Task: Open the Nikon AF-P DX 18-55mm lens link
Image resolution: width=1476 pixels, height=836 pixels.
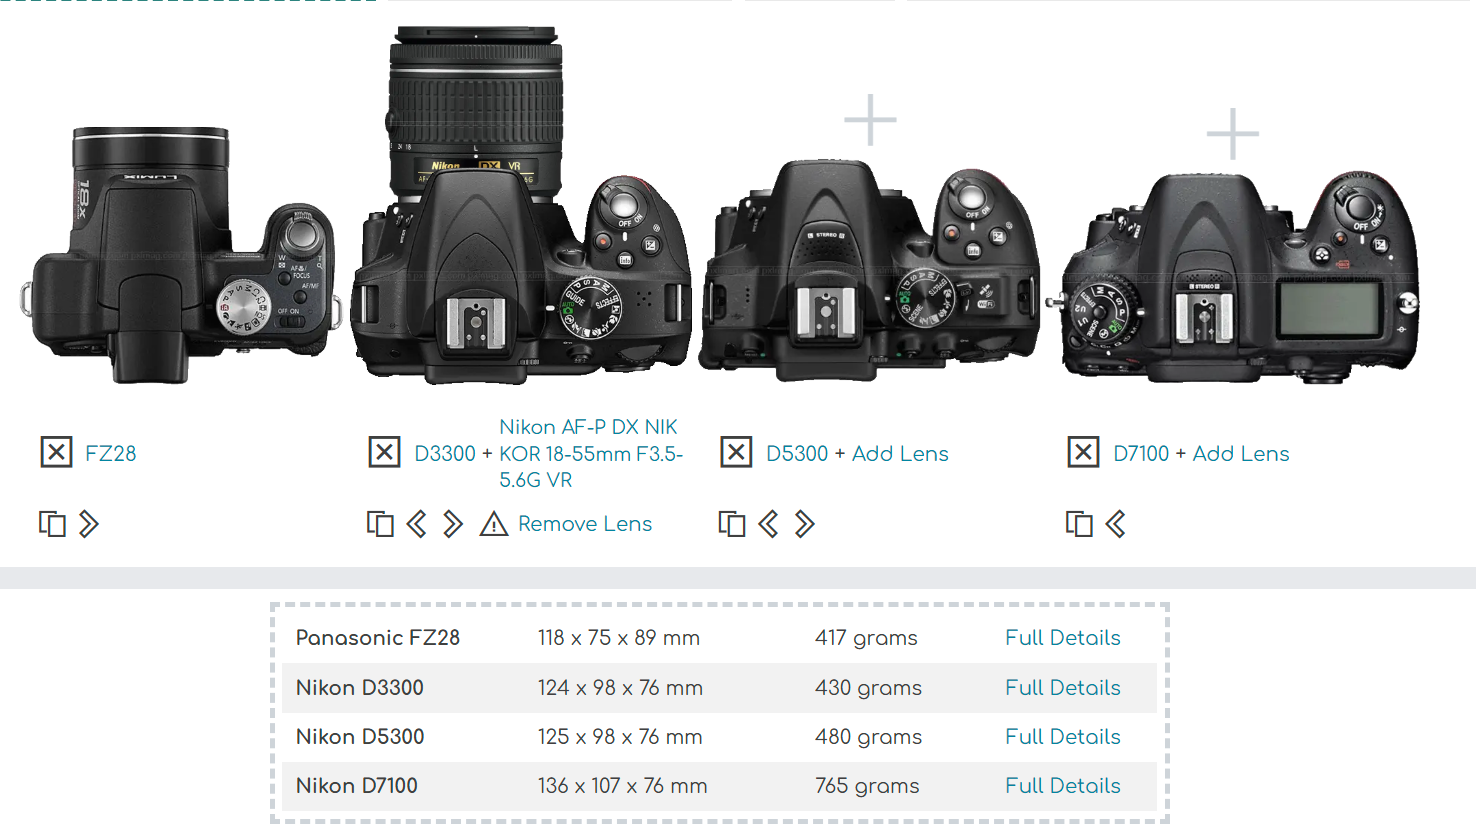Action: [x=591, y=454]
